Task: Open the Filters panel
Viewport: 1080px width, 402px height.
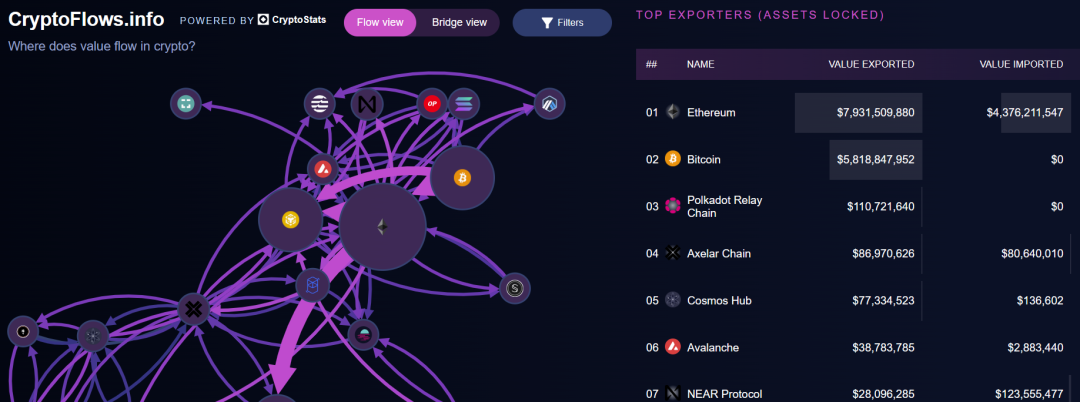Action: (x=562, y=22)
